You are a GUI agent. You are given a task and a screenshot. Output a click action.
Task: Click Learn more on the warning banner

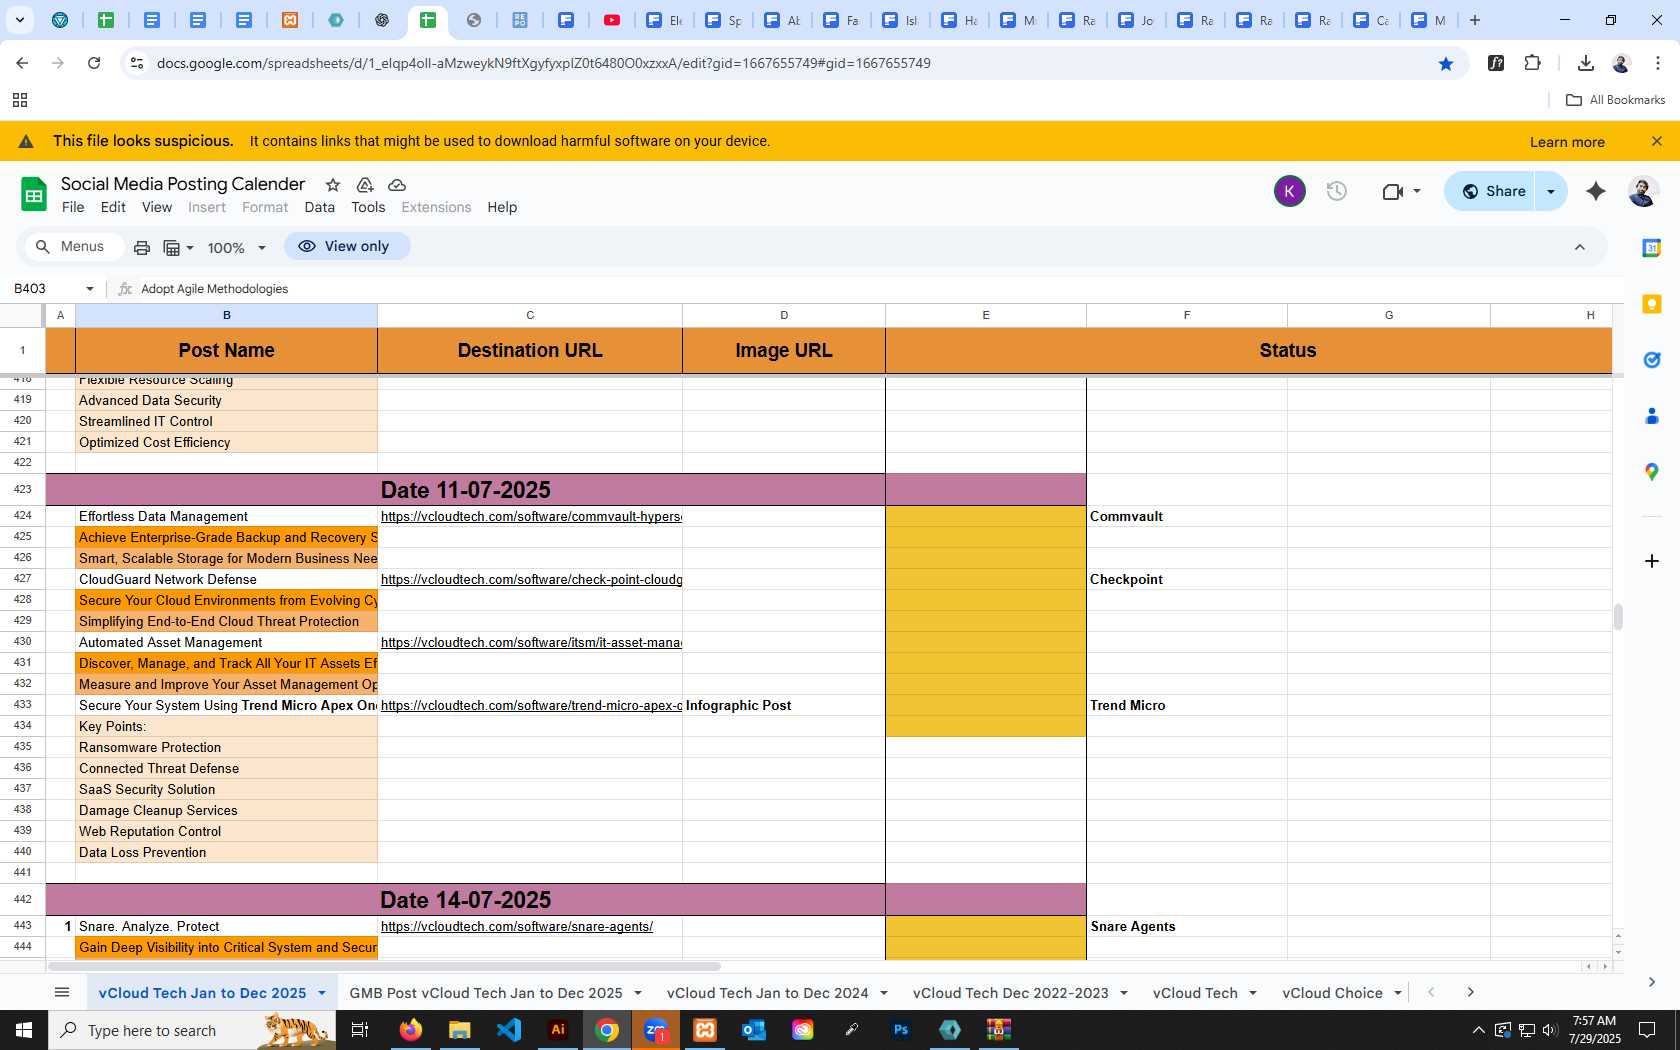(1567, 142)
